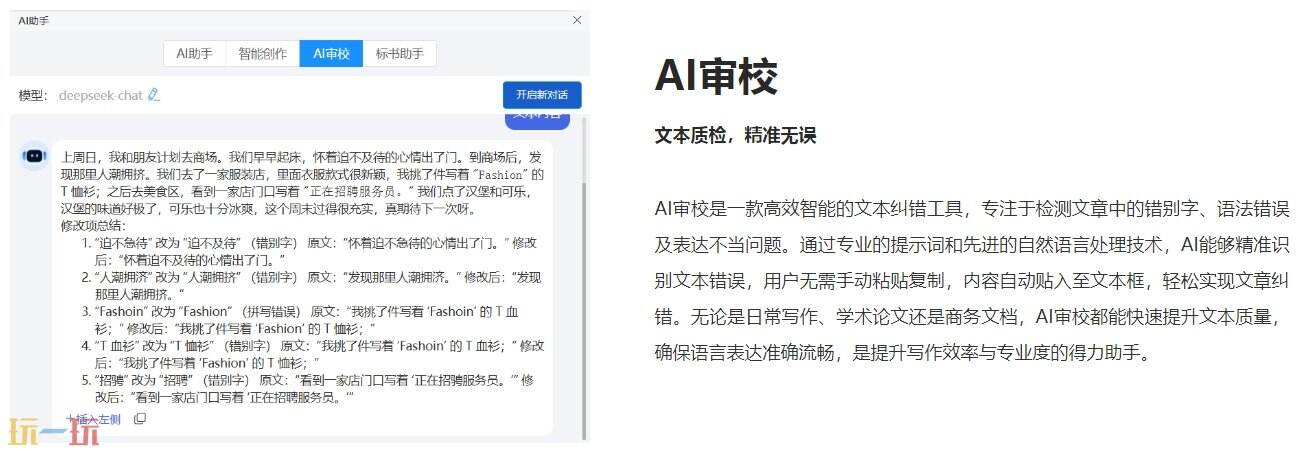Screen dimensions: 1307x451
Task: Copy the response with the copy icon
Action: point(140,419)
